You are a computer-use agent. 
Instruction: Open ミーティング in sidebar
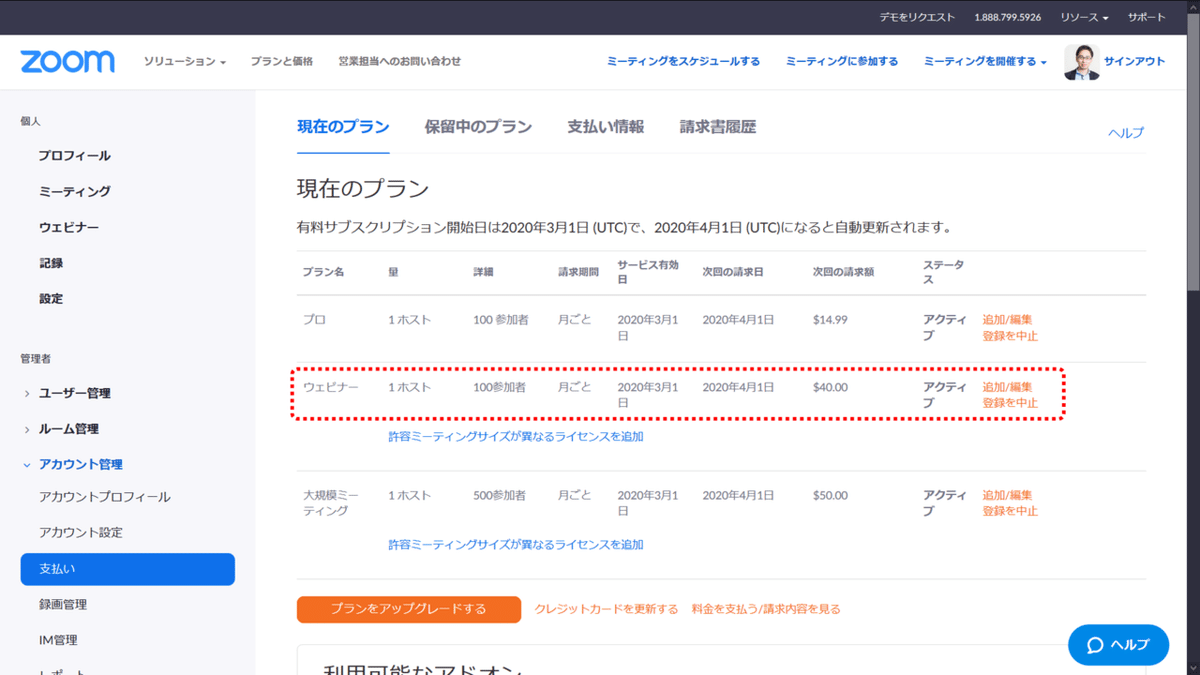click(75, 191)
